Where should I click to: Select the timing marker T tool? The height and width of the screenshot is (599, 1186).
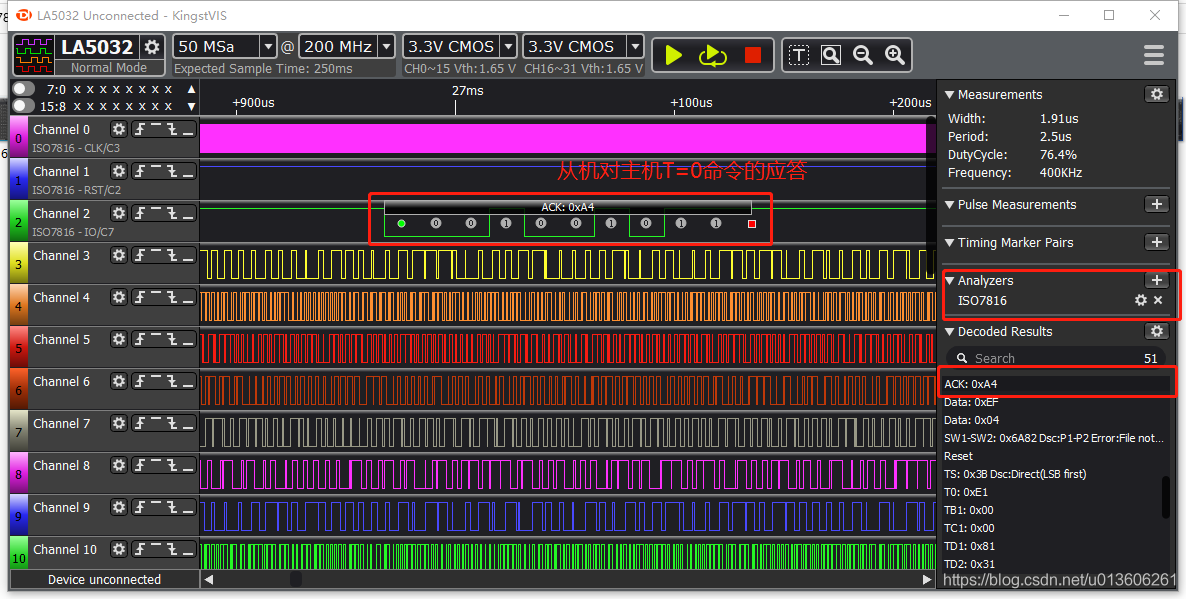(799, 55)
